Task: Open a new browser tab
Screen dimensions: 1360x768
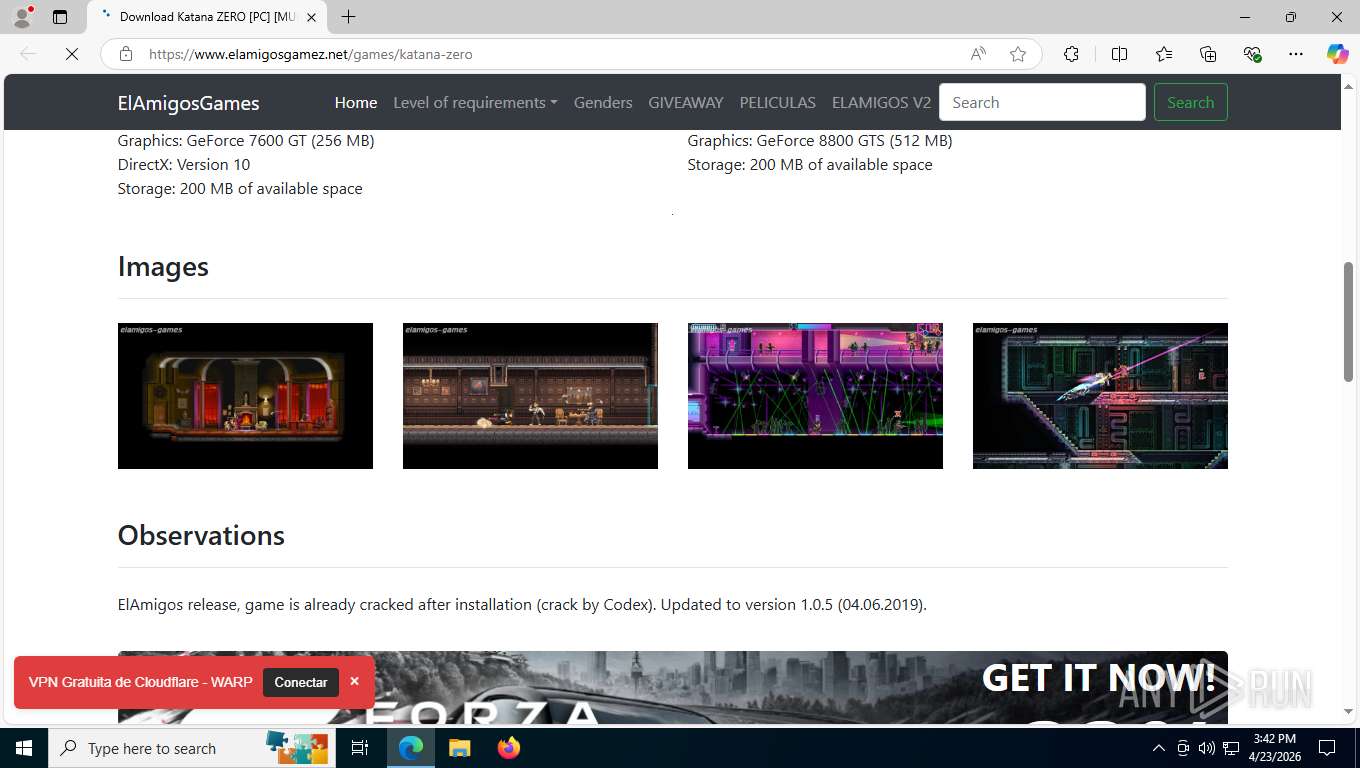Action: 348,17
